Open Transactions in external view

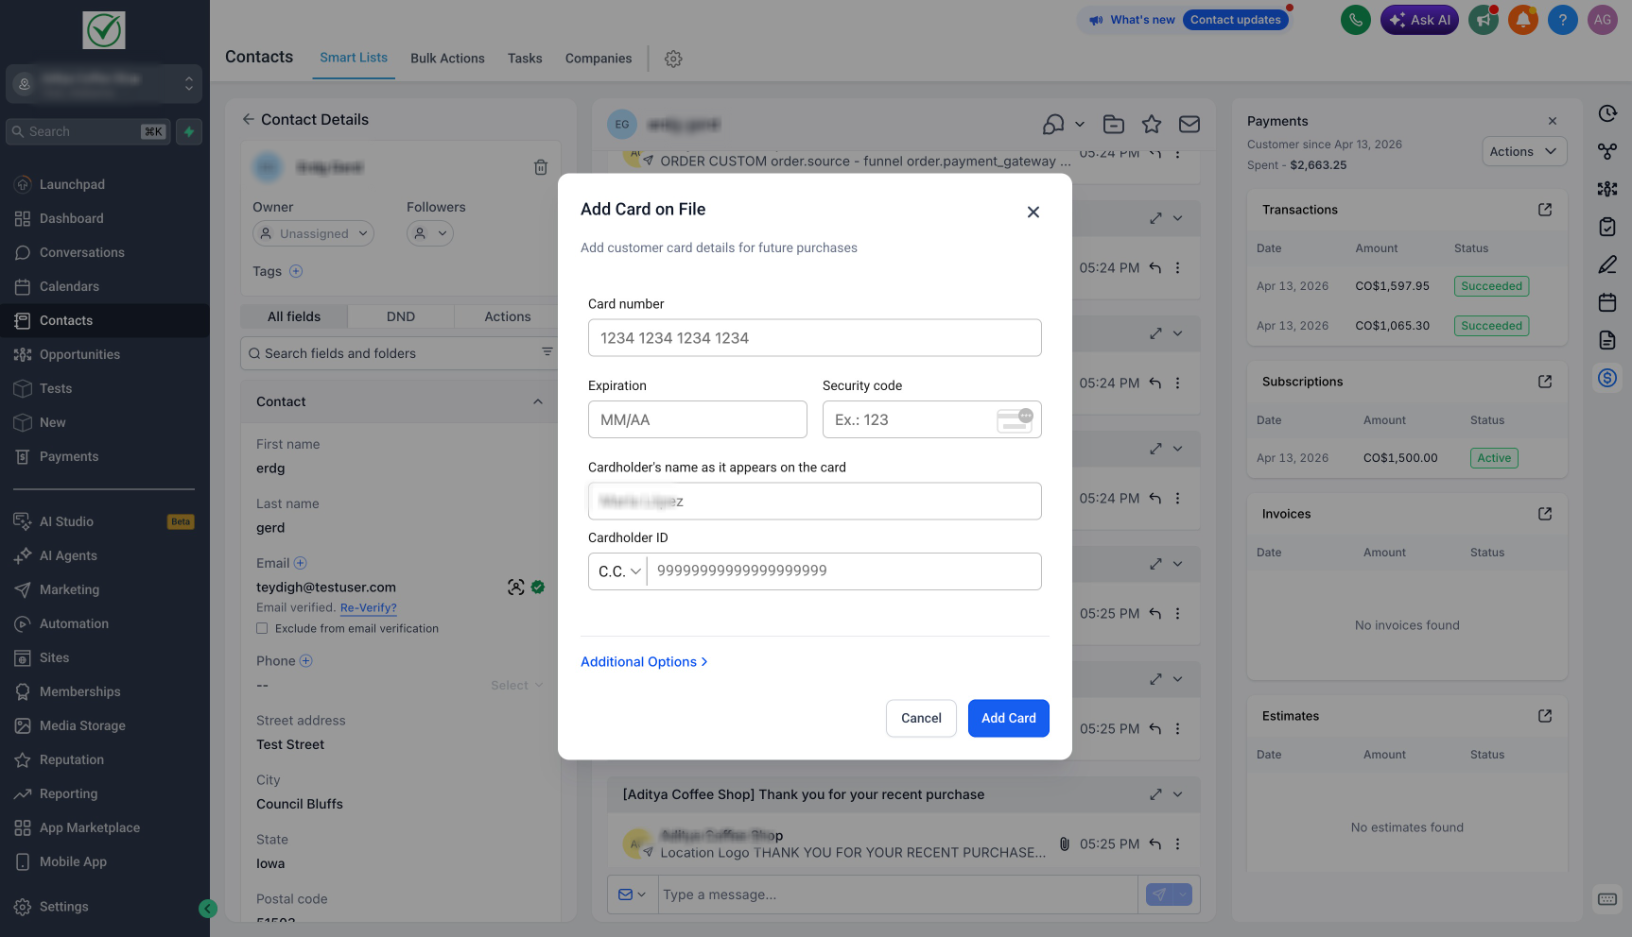point(1544,209)
